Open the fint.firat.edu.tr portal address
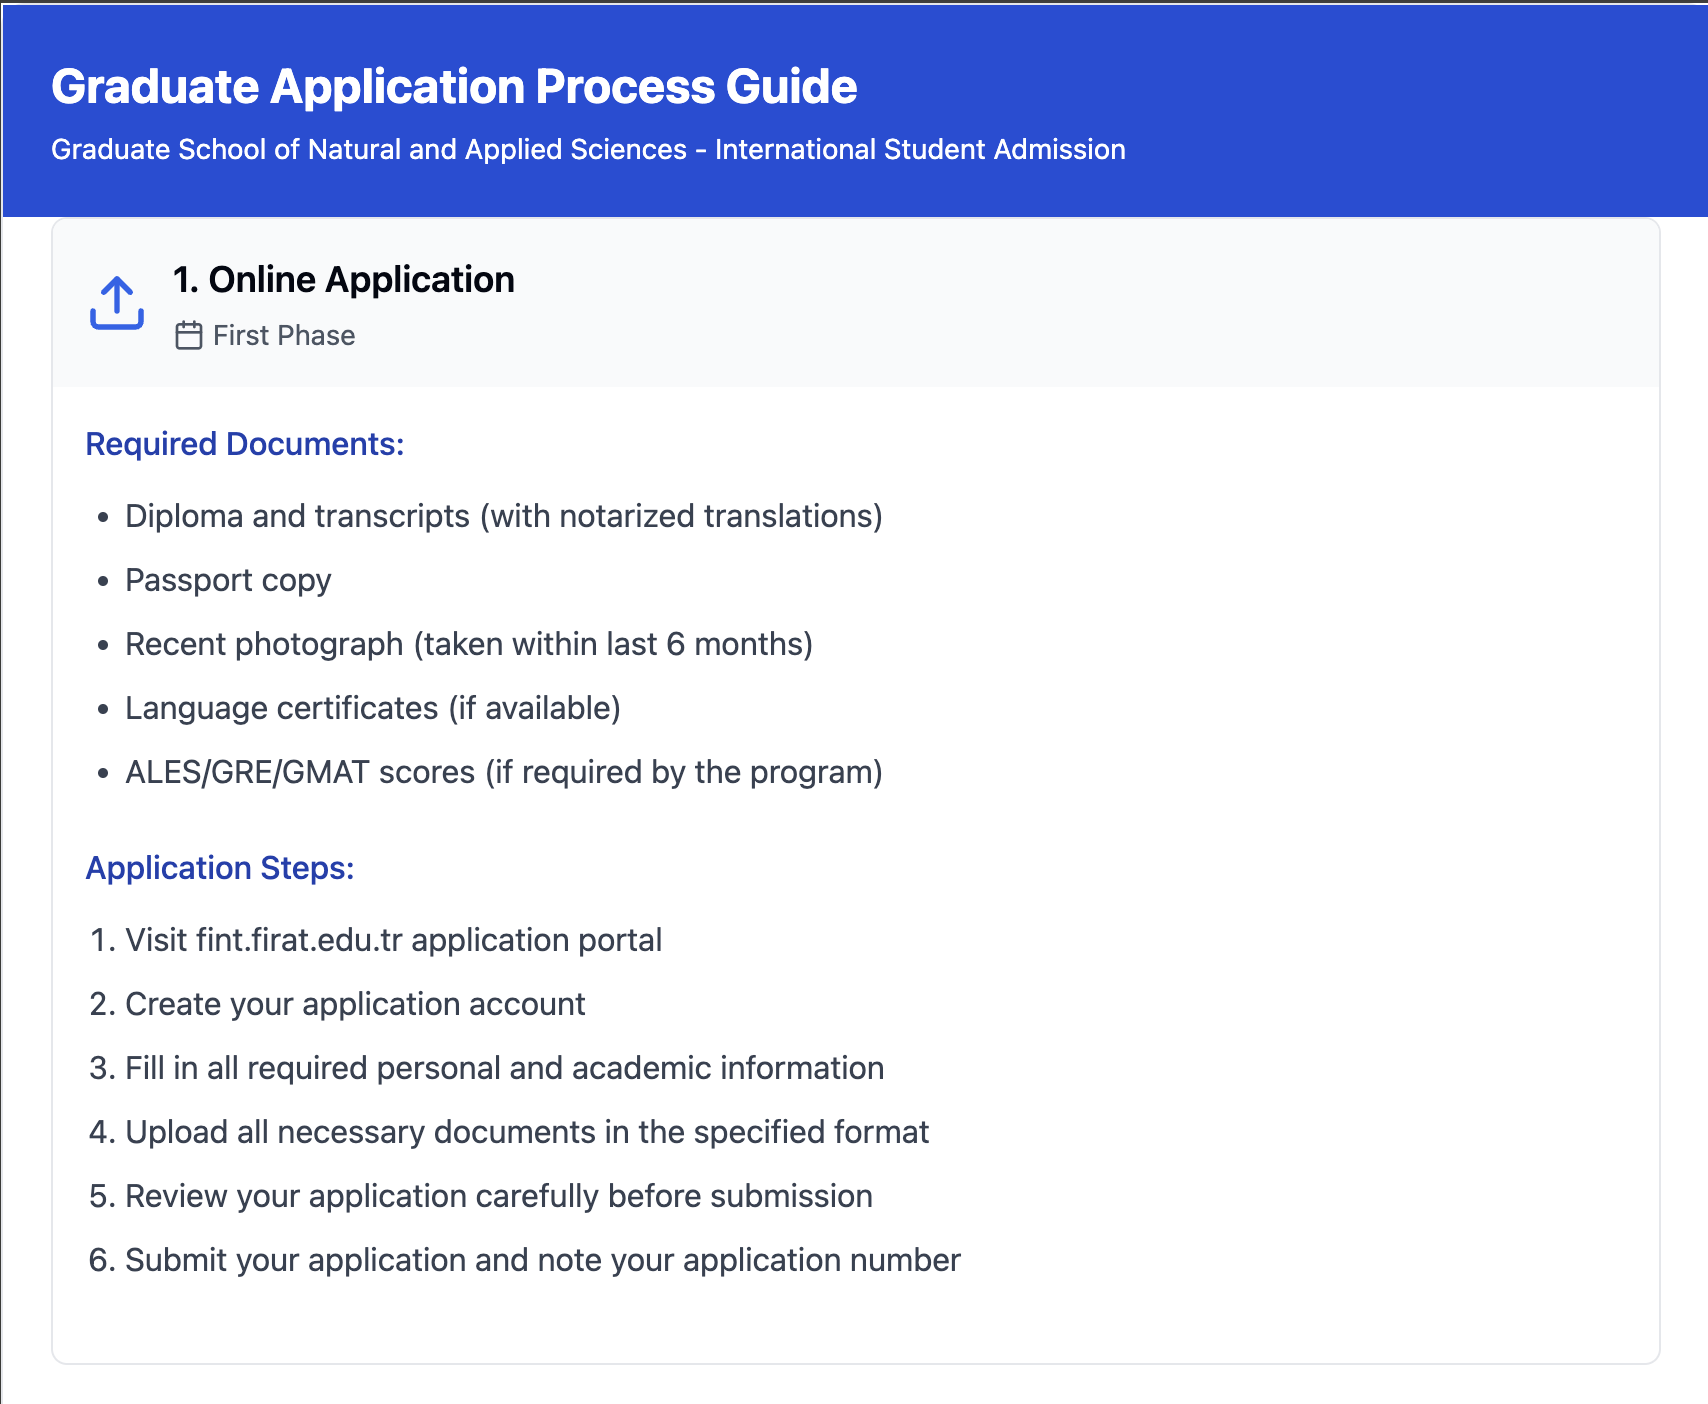The height and width of the screenshot is (1404, 1708). click(x=299, y=940)
